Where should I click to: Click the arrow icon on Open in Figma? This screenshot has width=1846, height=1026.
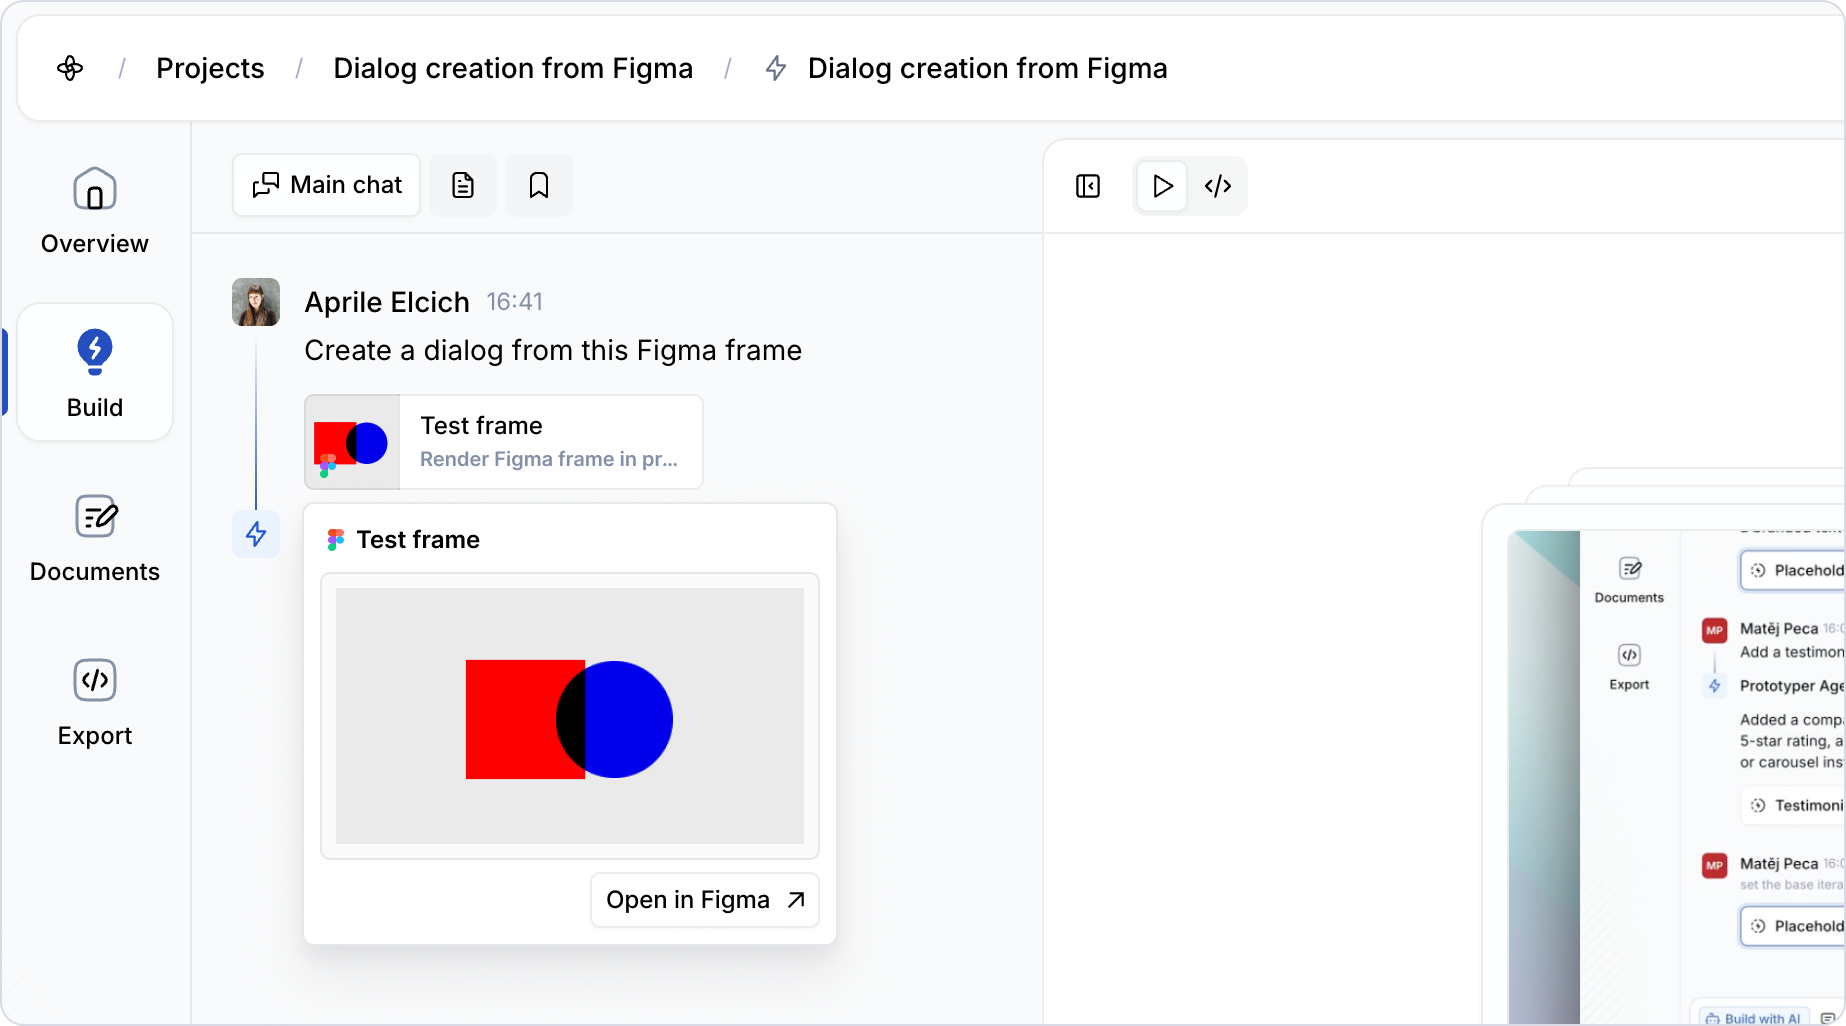click(796, 900)
